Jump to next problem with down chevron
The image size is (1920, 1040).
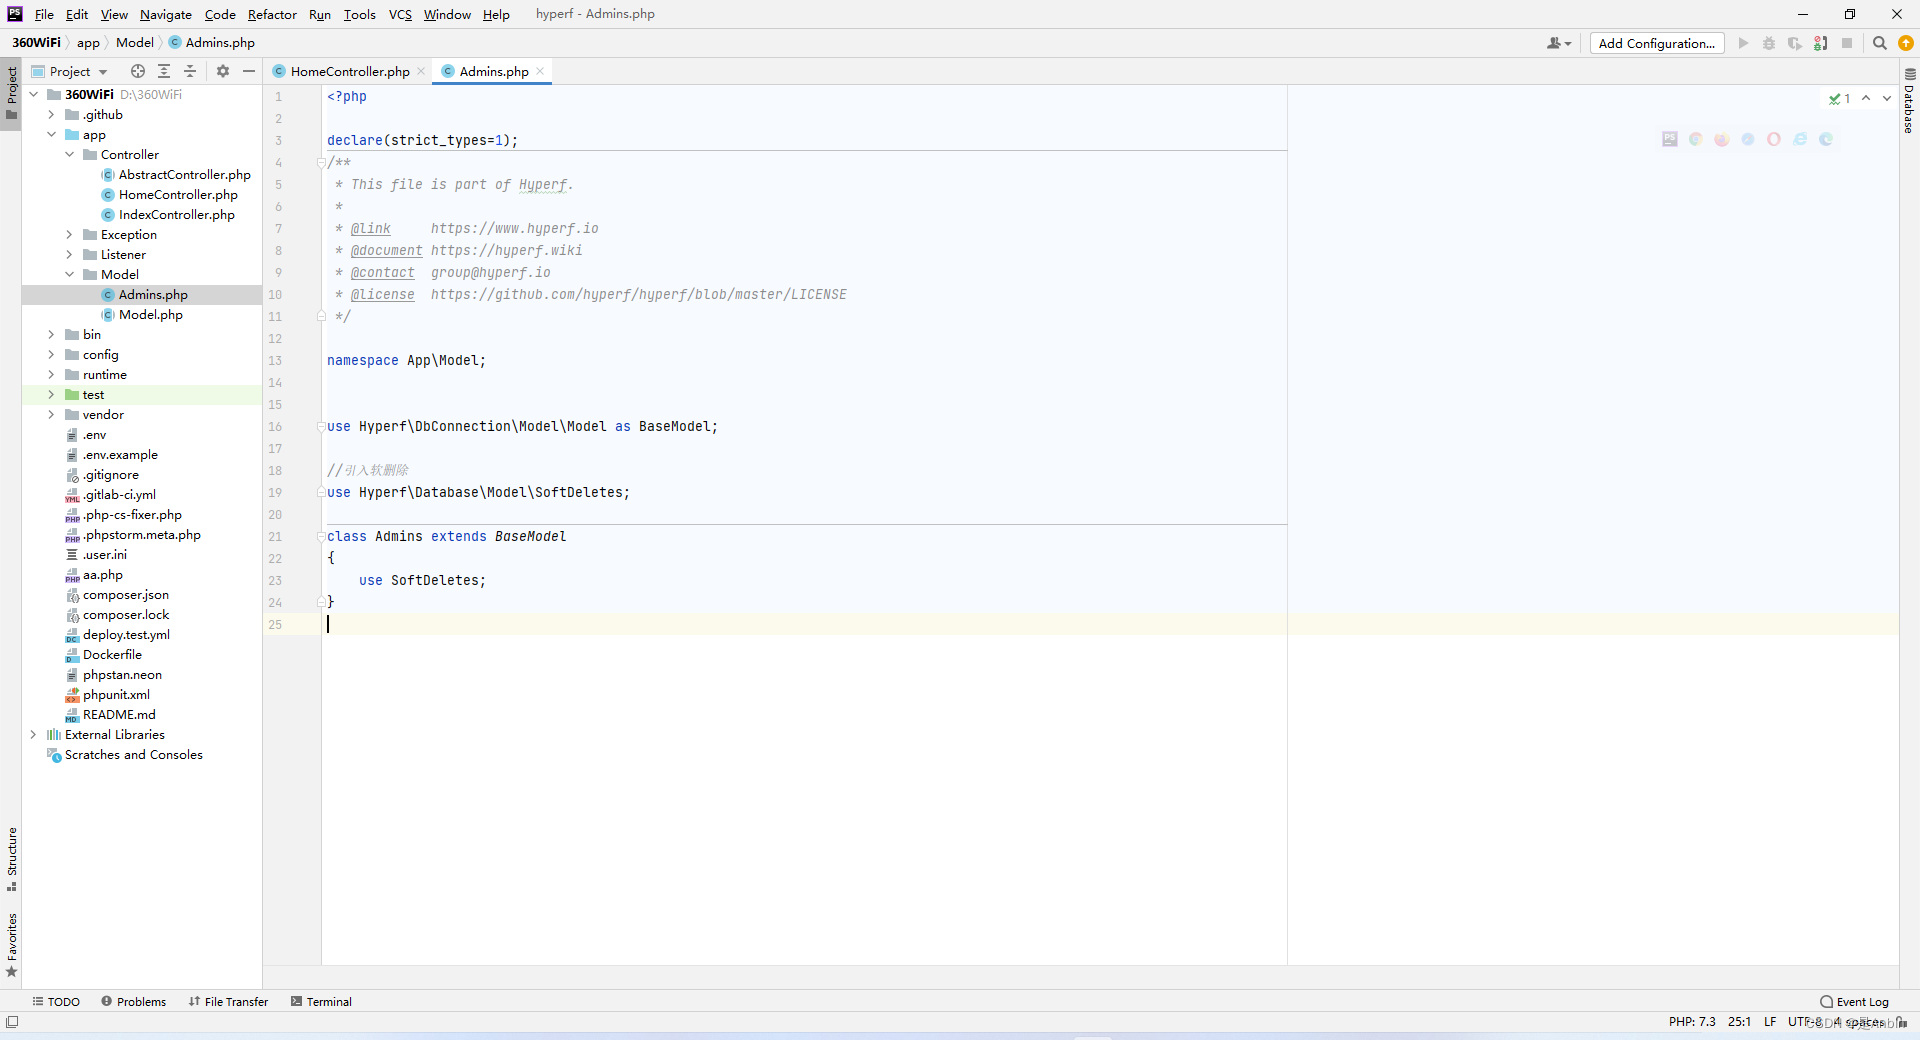[x=1886, y=98]
